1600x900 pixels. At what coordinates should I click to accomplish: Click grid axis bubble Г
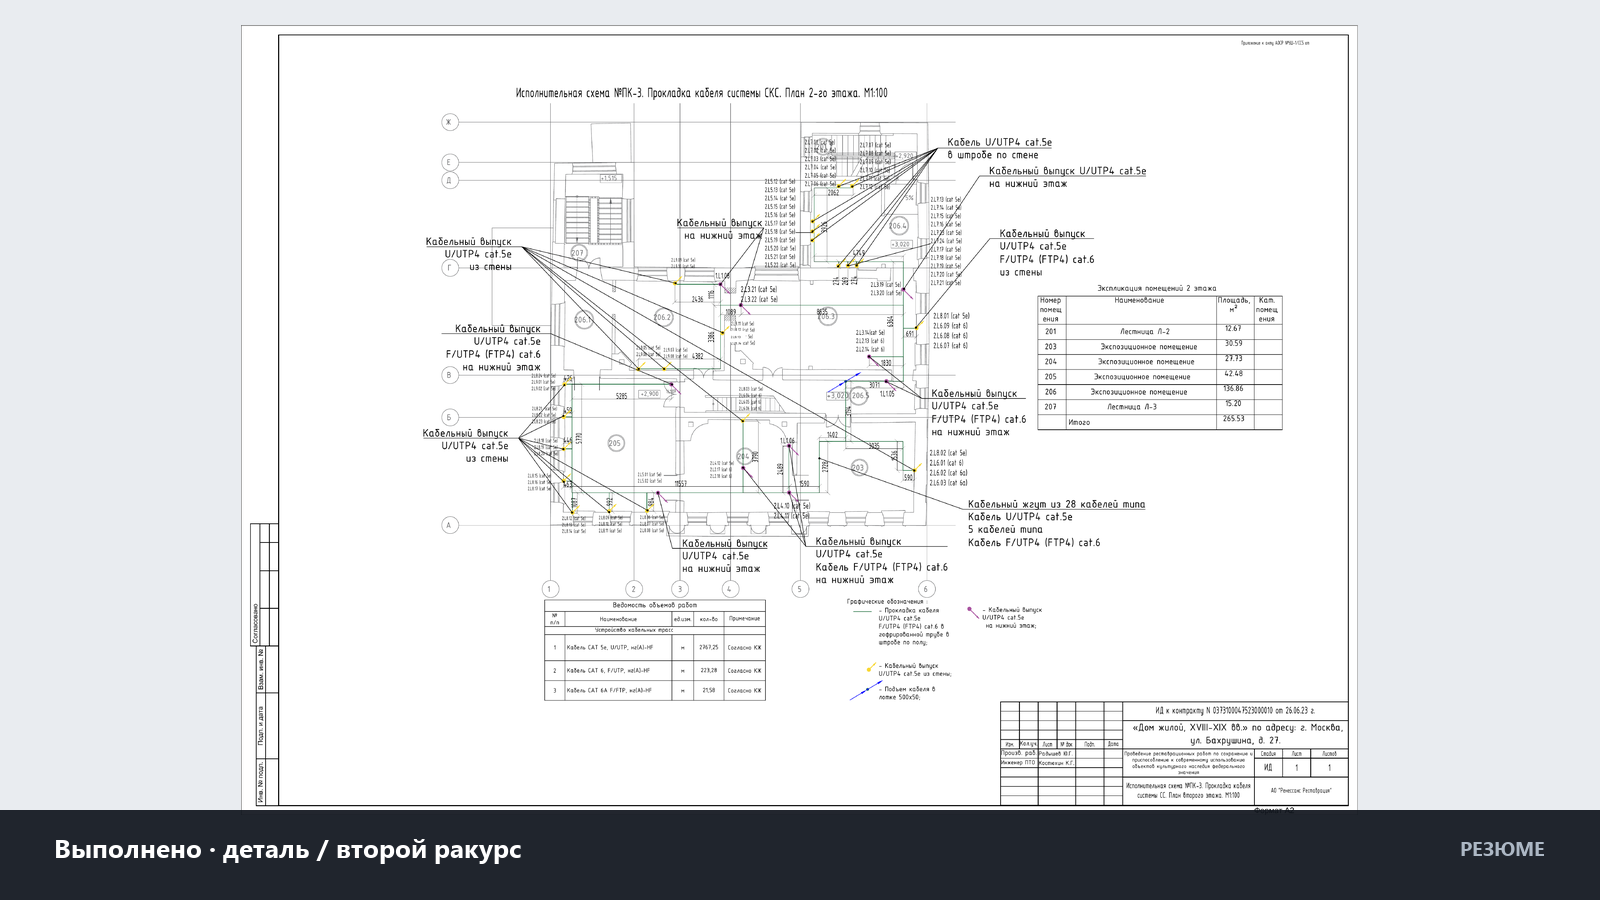coord(449,268)
